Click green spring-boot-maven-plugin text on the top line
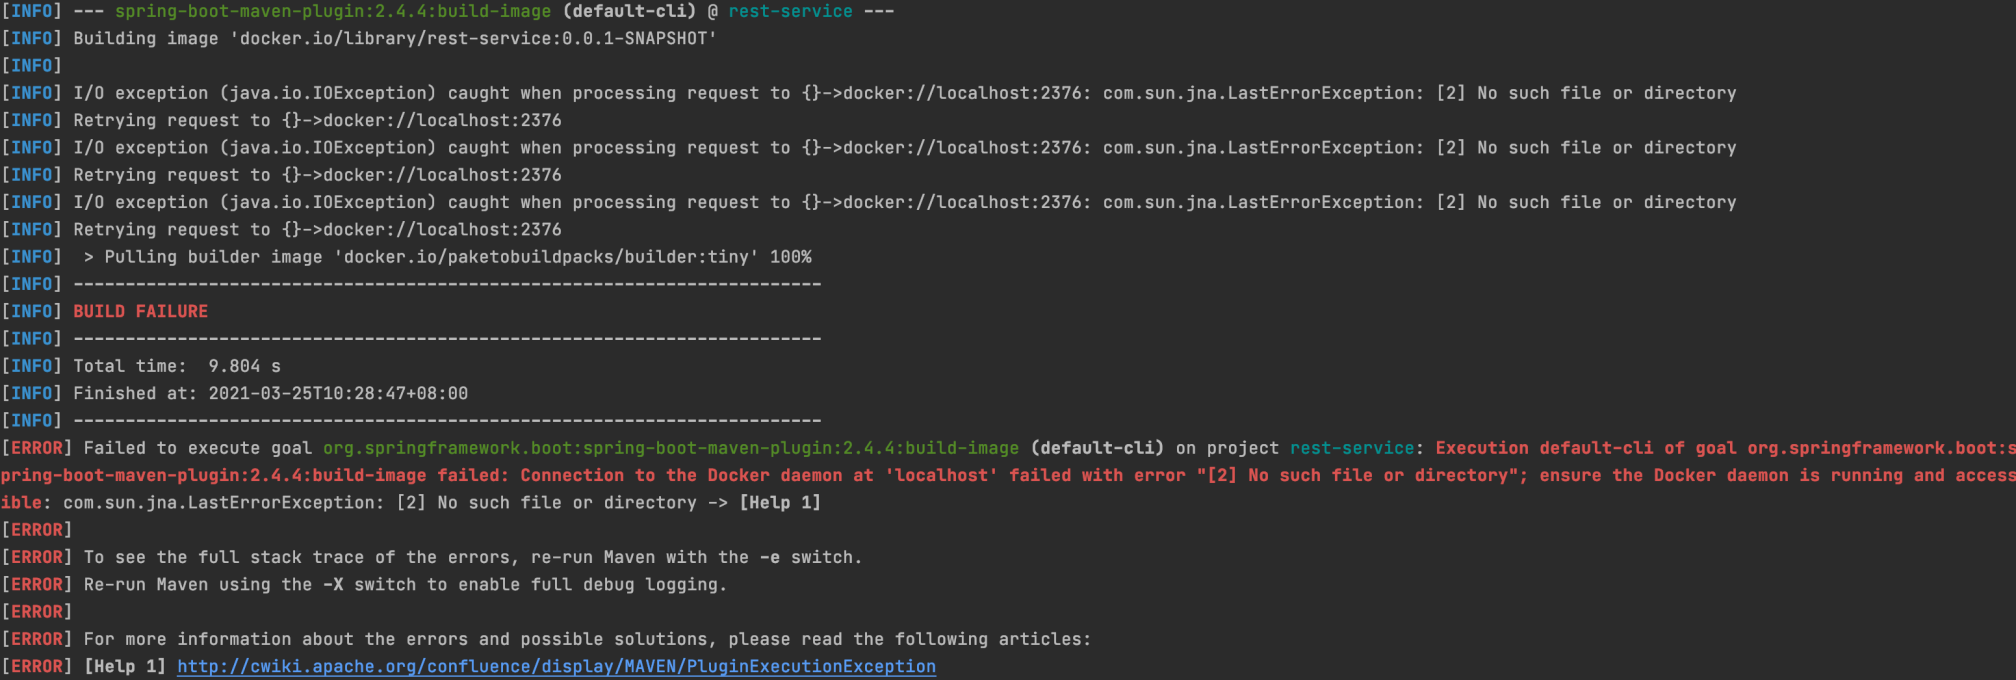 click(332, 11)
